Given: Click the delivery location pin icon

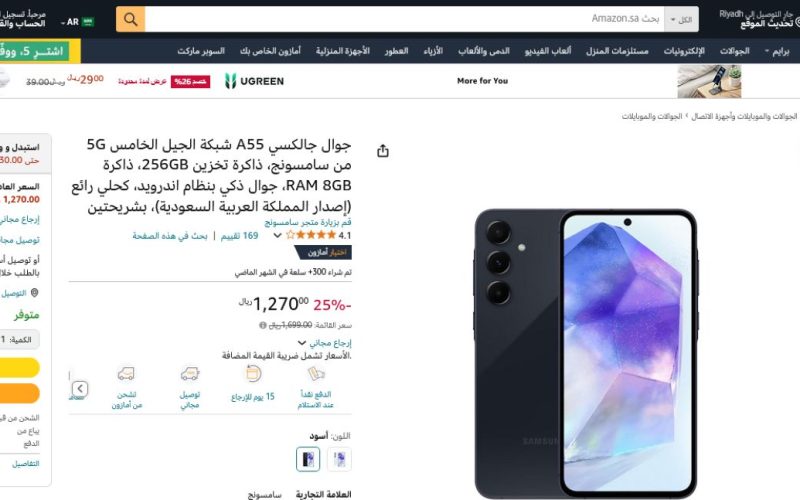Looking at the screenshot, I should 35,293.
